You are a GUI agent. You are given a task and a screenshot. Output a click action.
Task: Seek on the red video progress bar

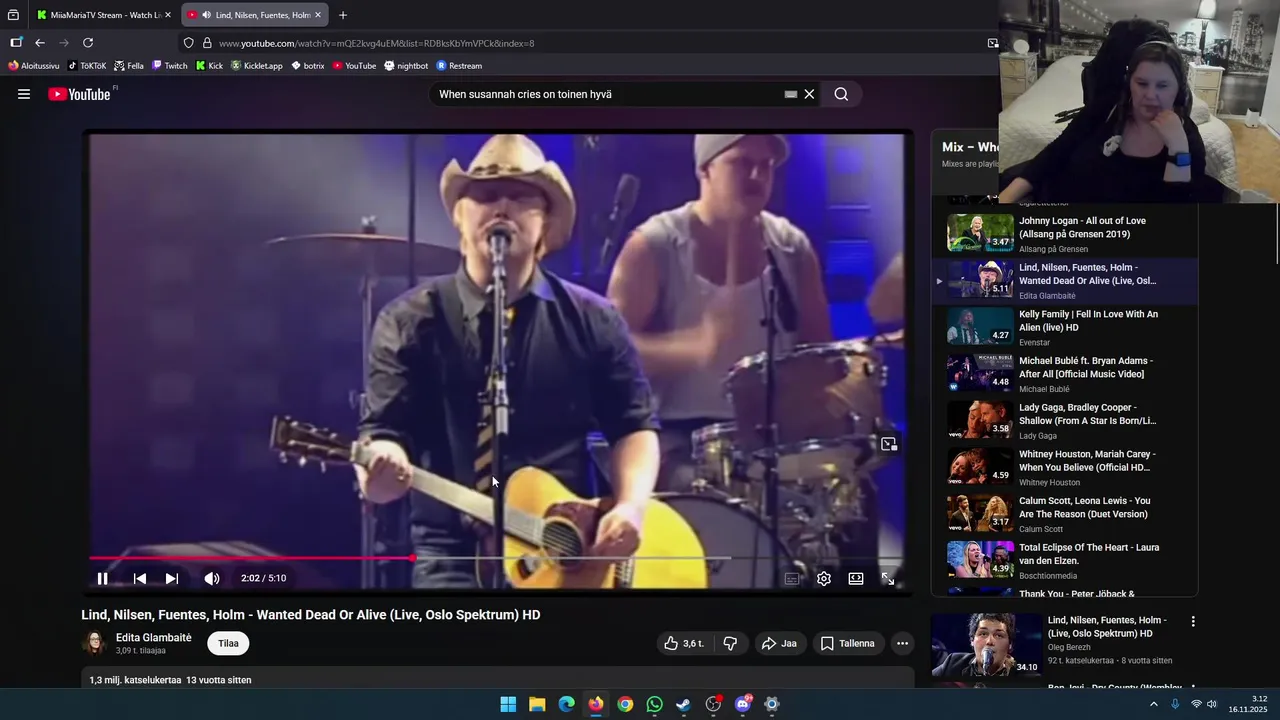click(496, 558)
